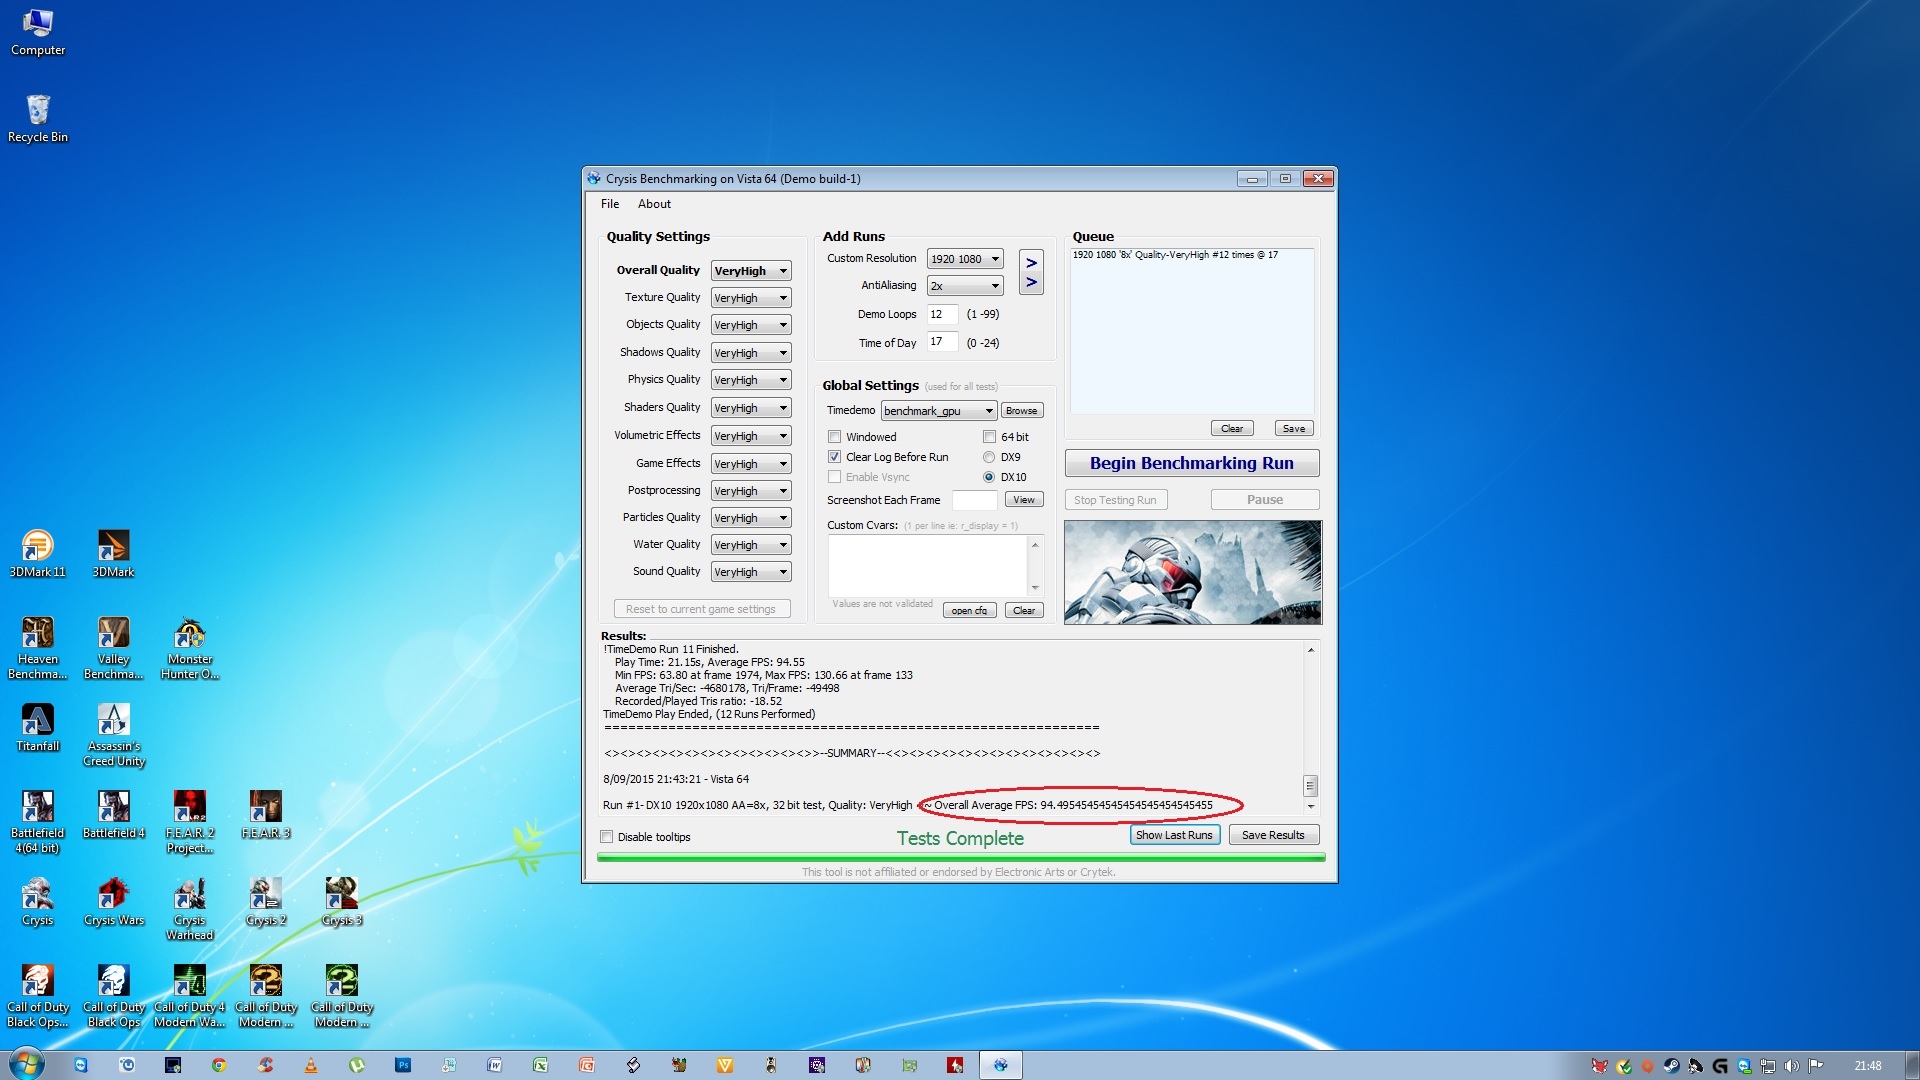The width and height of the screenshot is (1920, 1080).
Task: Click the View screenshot button
Action: pos(1024,500)
